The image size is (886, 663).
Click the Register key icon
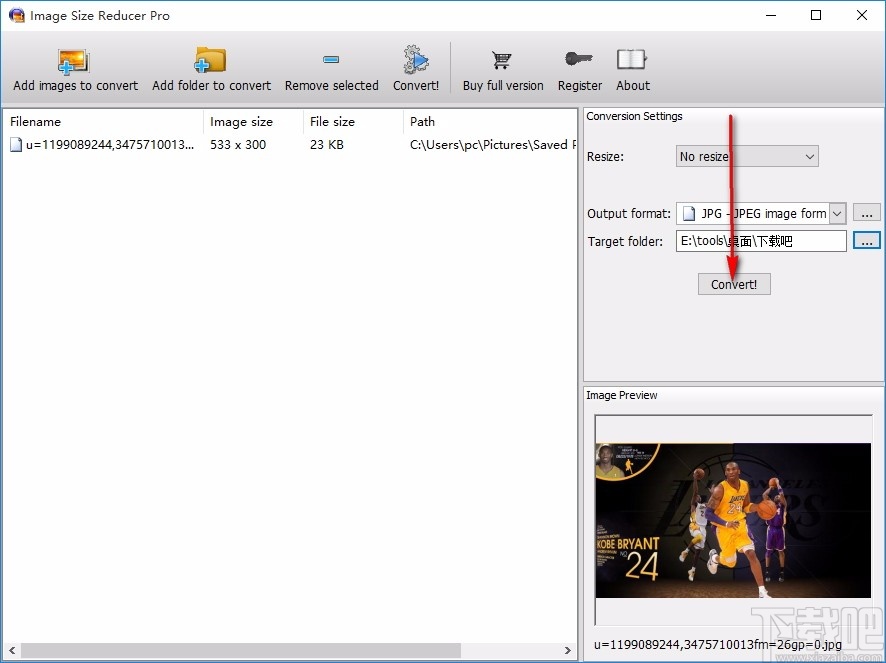tap(579, 60)
